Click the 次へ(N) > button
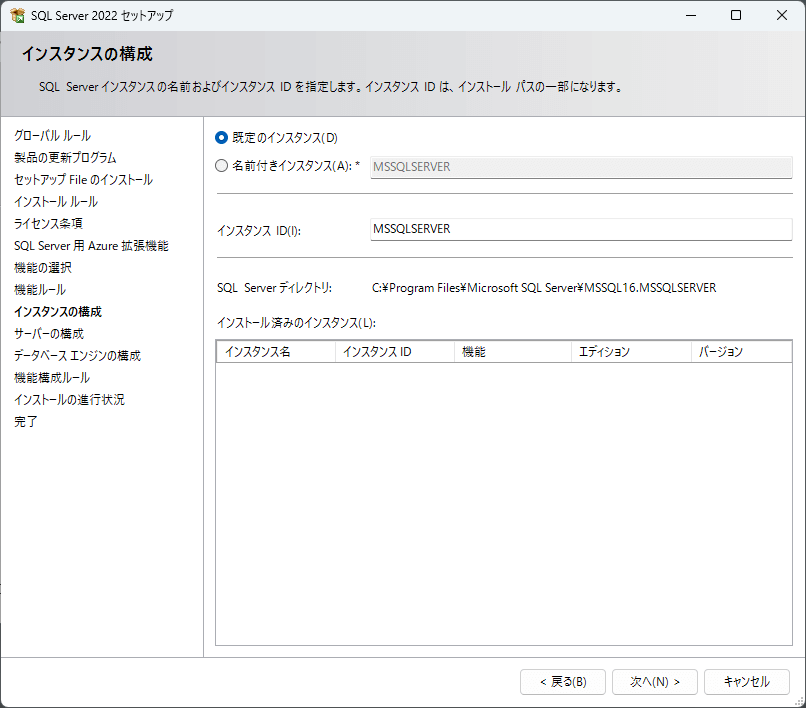 coord(654,682)
